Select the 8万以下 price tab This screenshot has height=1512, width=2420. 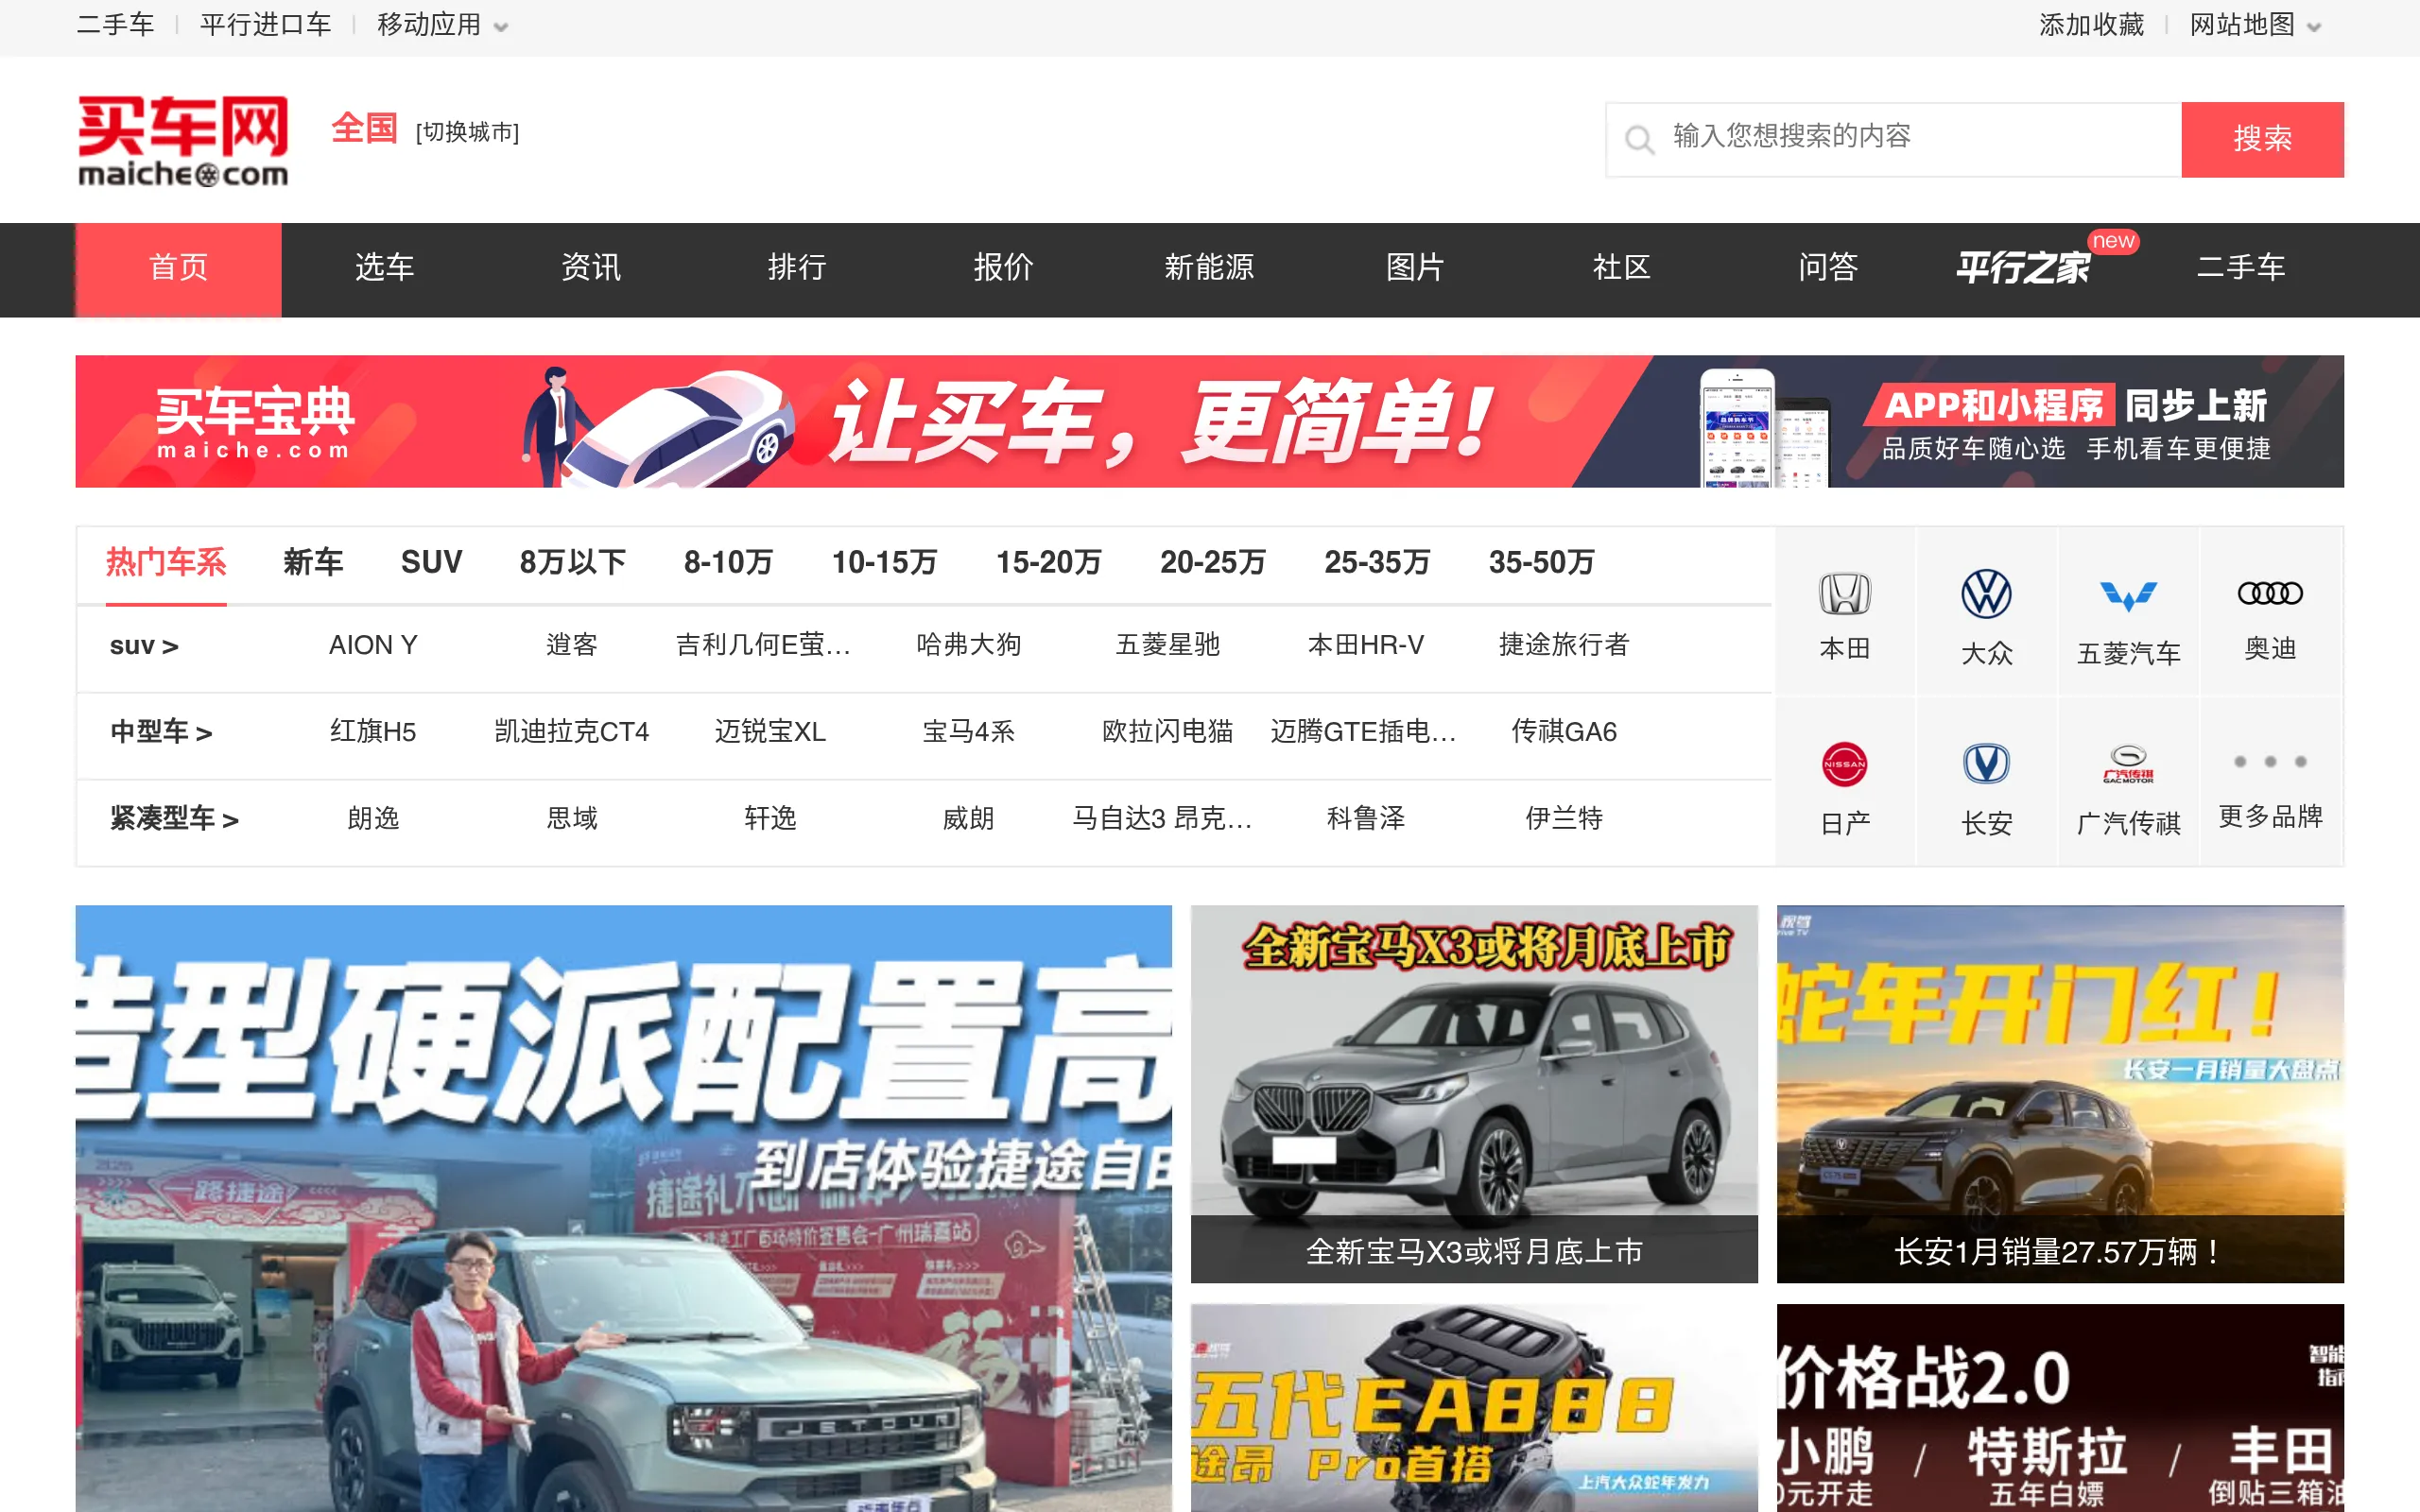coord(573,563)
